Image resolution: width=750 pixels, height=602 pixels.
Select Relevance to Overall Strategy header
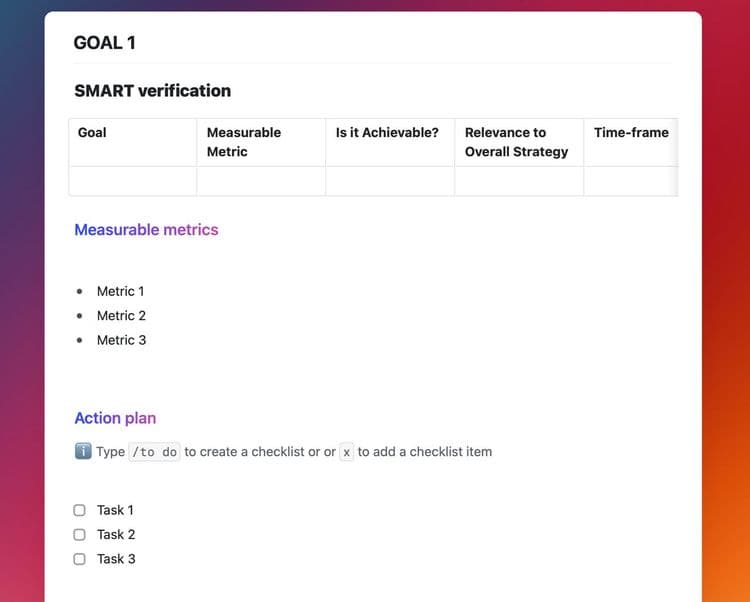point(519,142)
